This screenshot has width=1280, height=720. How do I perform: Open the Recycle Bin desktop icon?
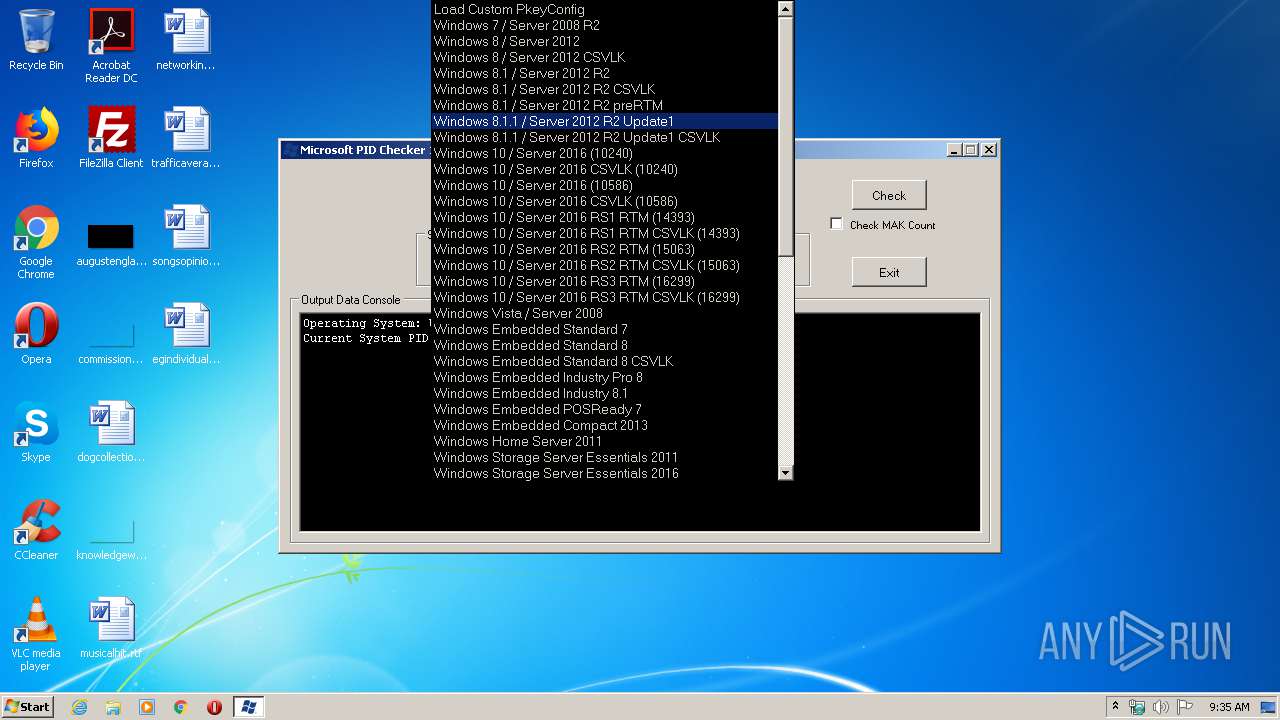pos(36,40)
